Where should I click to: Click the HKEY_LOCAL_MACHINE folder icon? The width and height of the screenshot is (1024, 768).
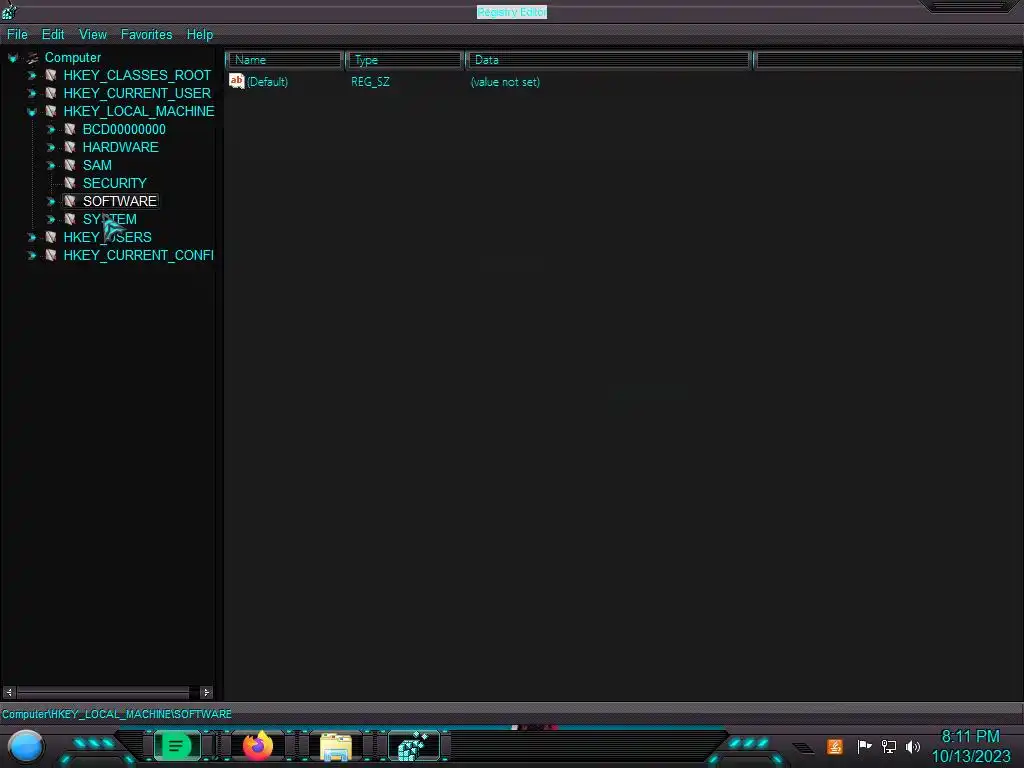tap(50, 111)
